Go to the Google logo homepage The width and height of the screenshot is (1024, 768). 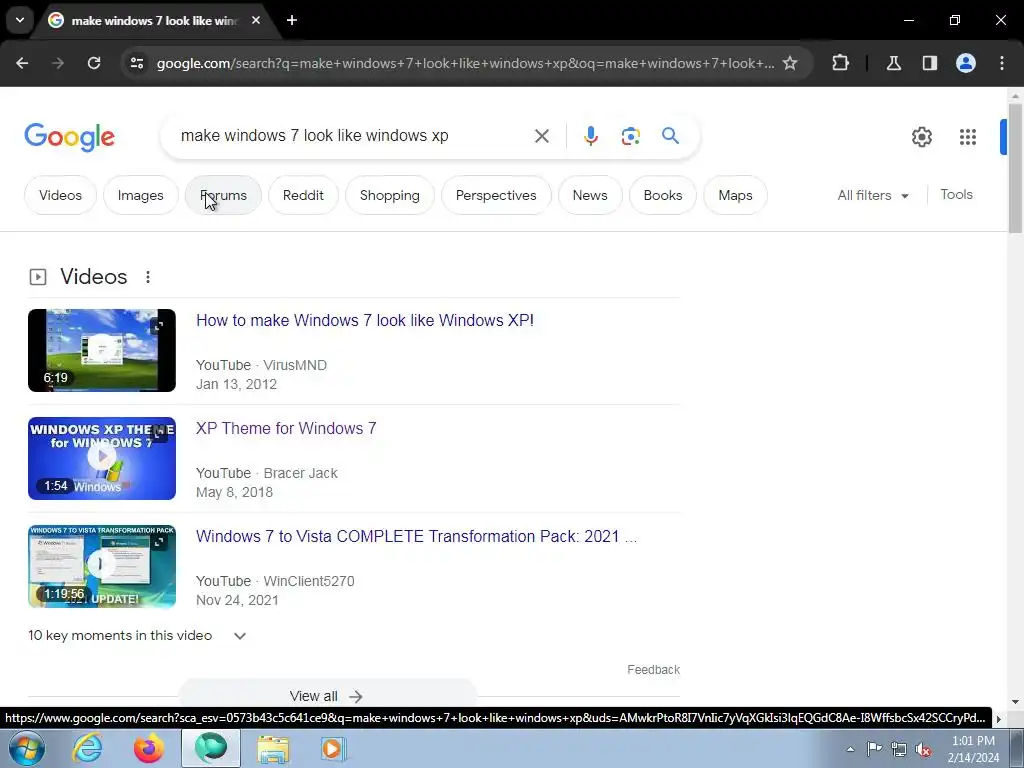69,136
